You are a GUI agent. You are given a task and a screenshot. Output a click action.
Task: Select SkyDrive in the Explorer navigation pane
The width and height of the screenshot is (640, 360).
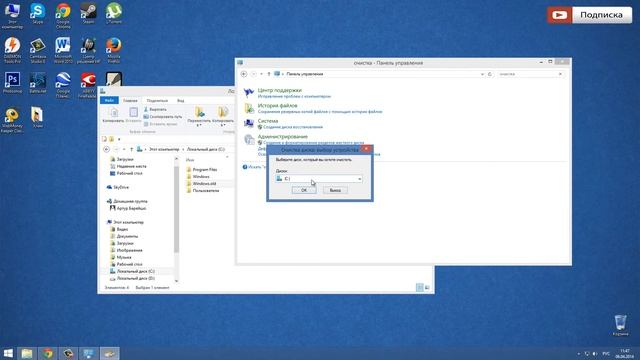tap(118, 187)
